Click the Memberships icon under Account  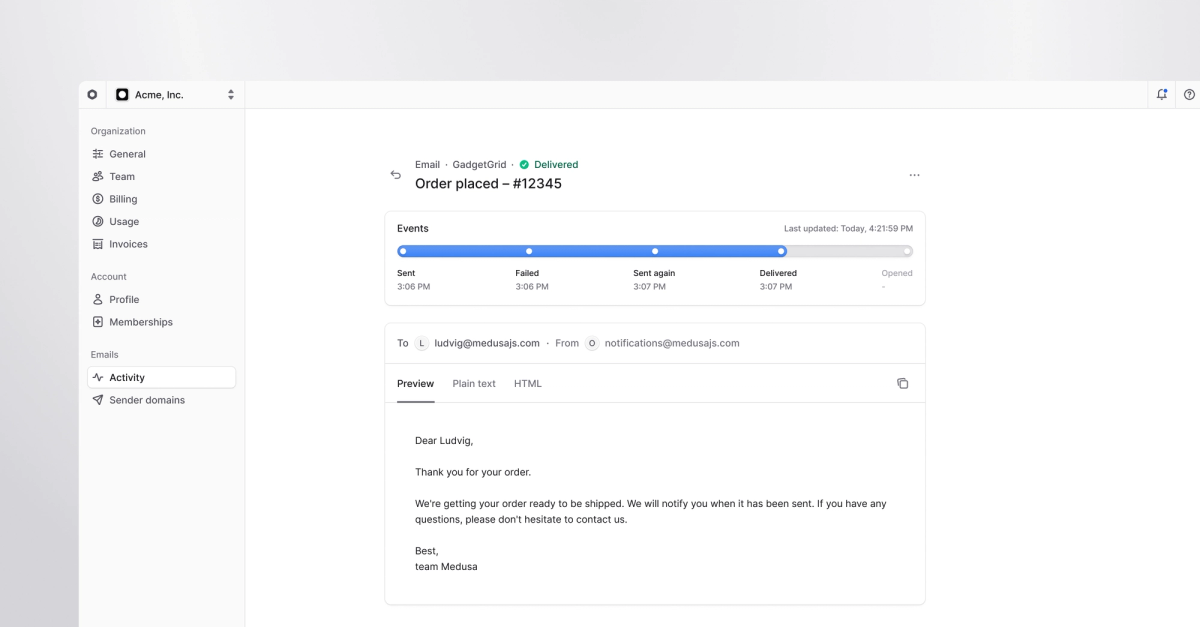click(x=99, y=321)
